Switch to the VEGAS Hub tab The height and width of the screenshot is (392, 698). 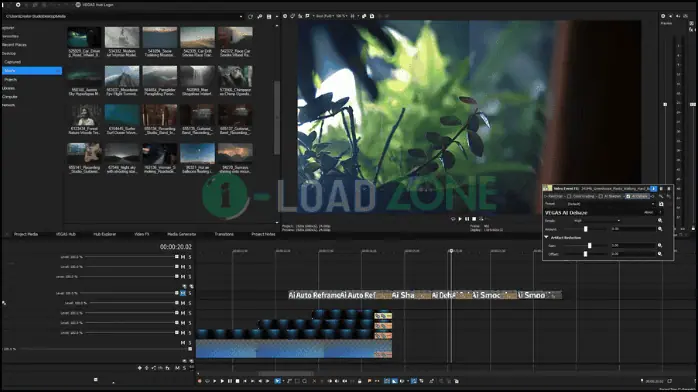coord(65,234)
